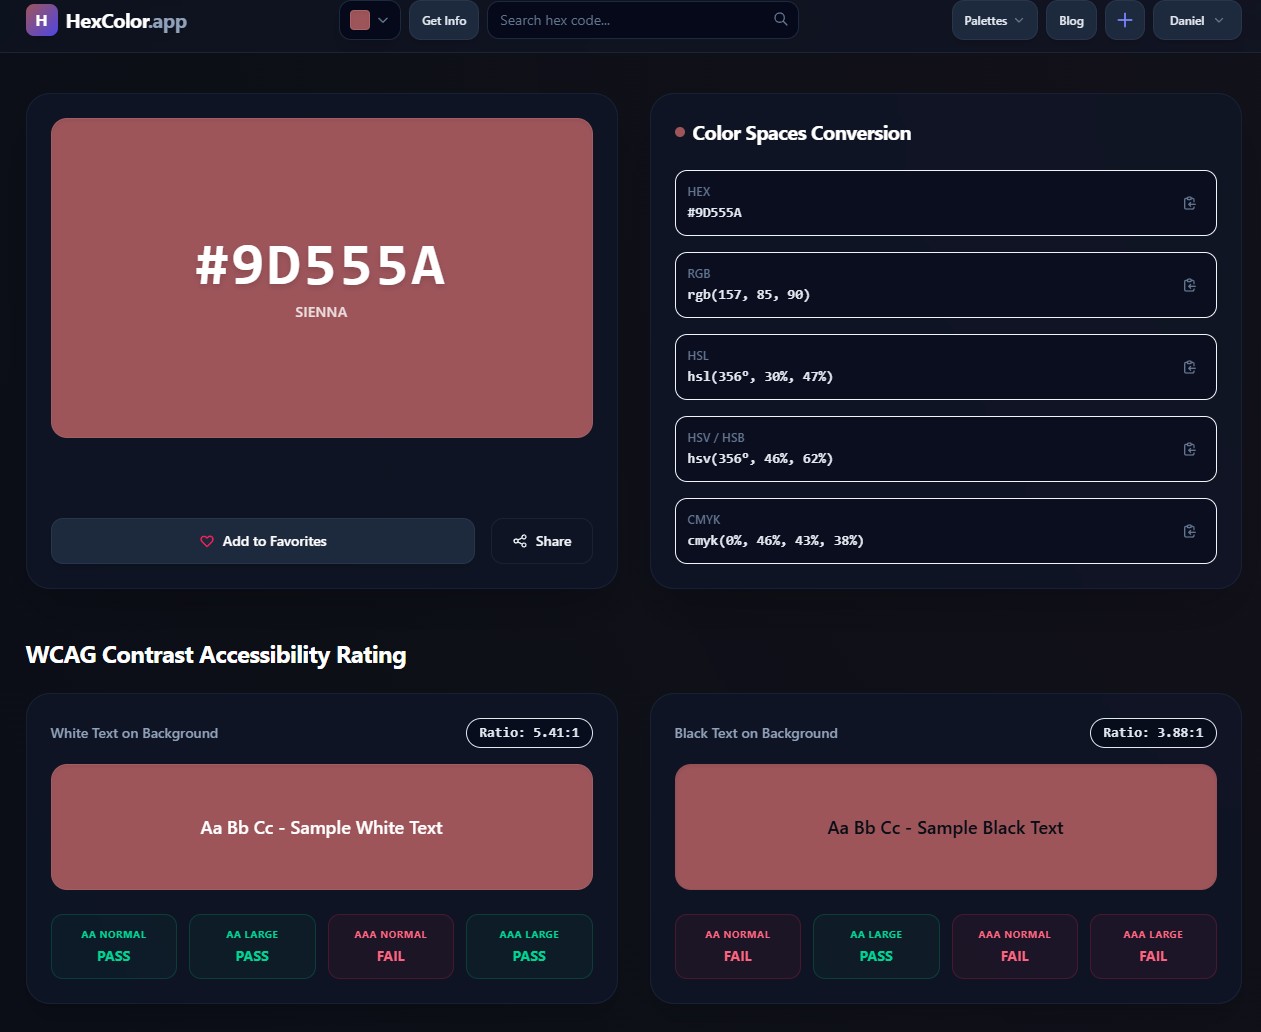Select the hsv(356°, 46%, 62%) value
Image resolution: width=1261 pixels, height=1032 pixels.
point(760,458)
